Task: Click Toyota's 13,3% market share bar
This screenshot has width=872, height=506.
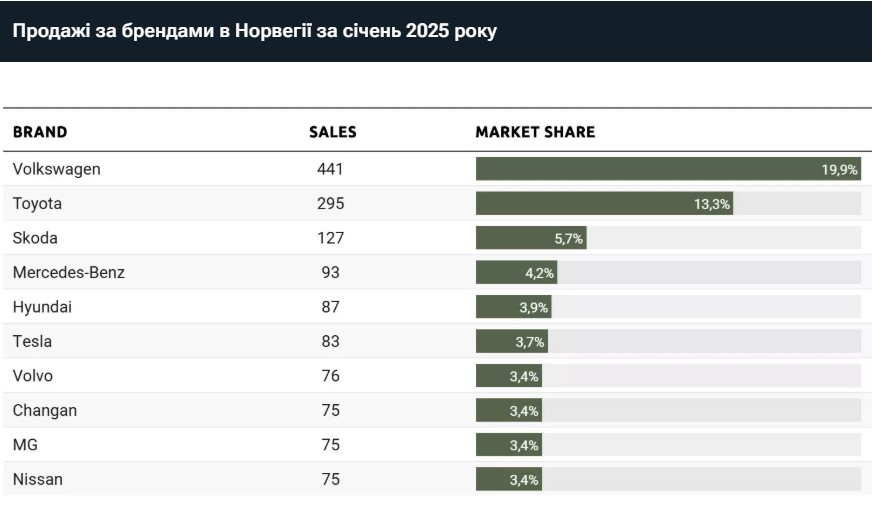Action: point(604,203)
